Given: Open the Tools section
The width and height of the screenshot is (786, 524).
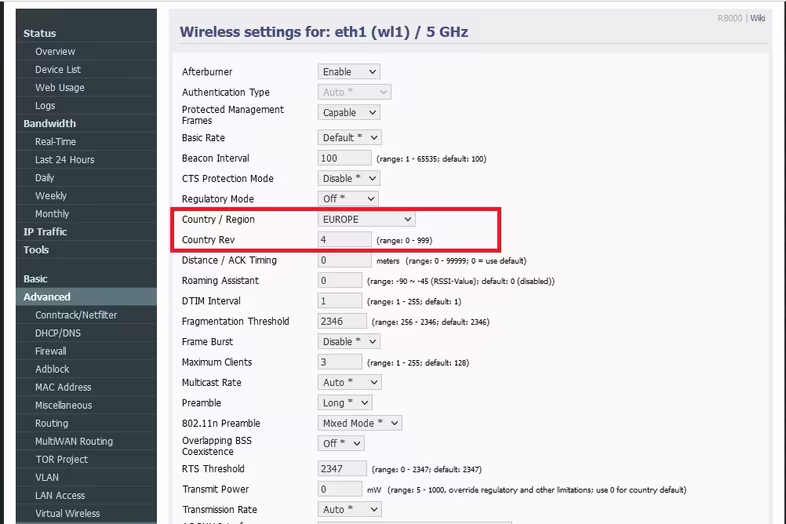Looking at the screenshot, I should [x=36, y=250].
